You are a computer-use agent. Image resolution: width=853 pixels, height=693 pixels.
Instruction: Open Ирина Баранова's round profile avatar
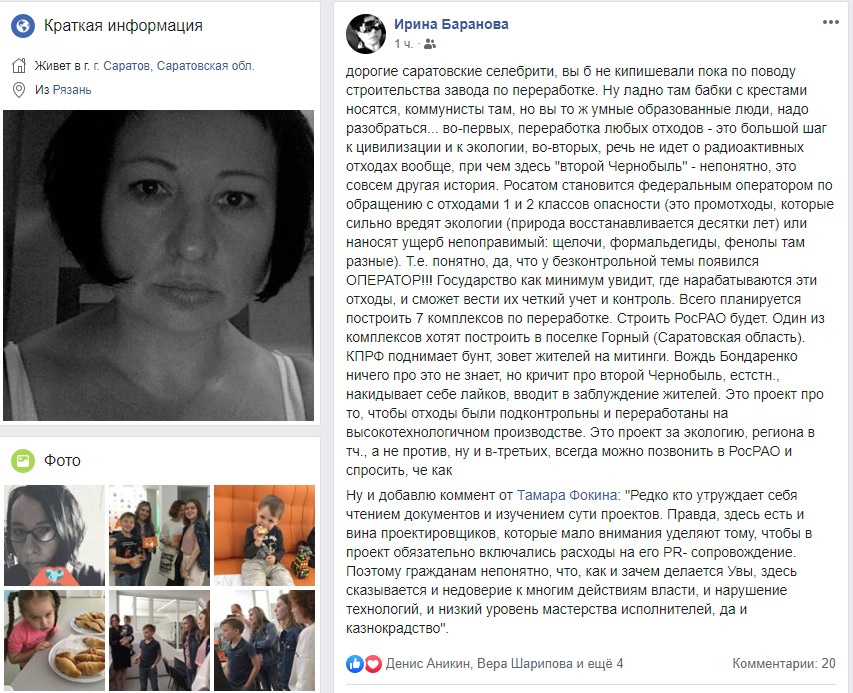click(366, 34)
